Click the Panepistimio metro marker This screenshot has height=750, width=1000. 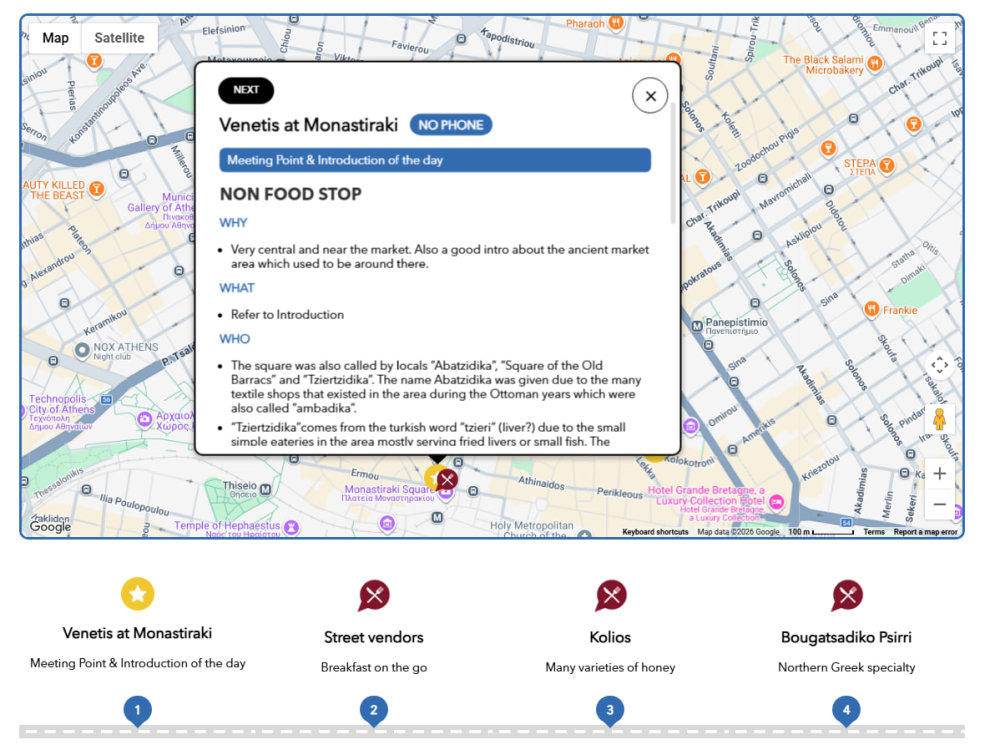tap(697, 327)
